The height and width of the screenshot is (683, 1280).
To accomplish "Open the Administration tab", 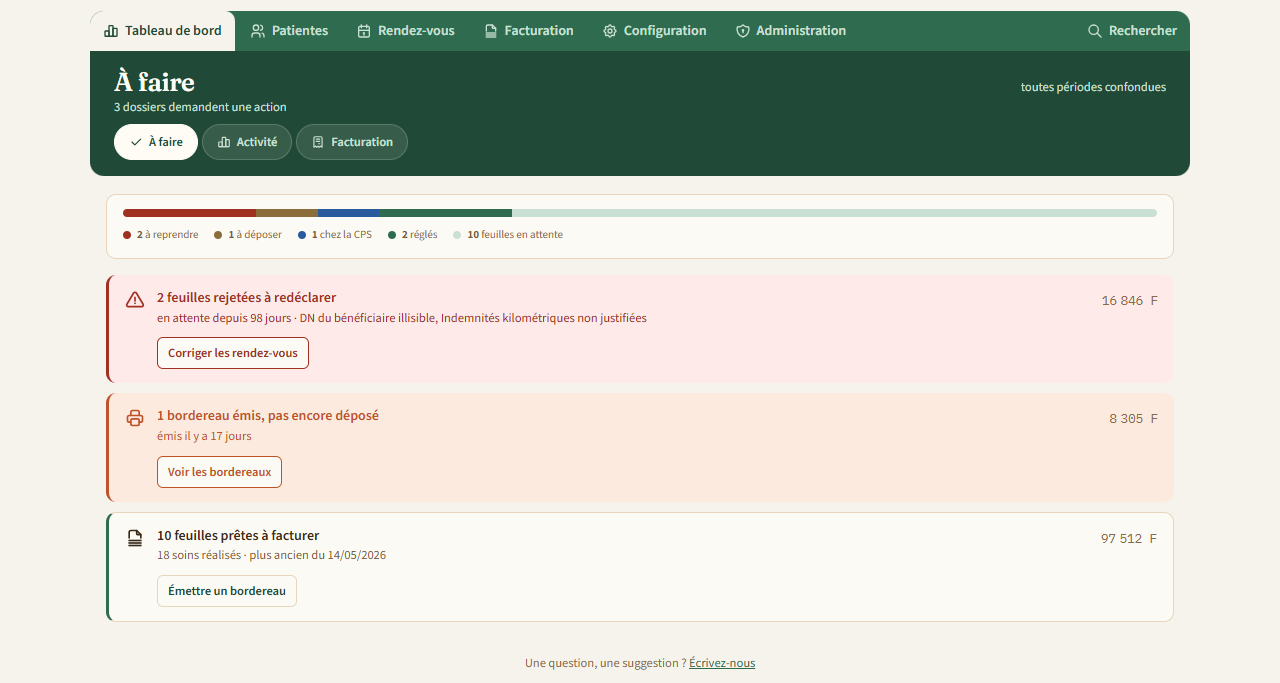I will [x=790, y=31].
